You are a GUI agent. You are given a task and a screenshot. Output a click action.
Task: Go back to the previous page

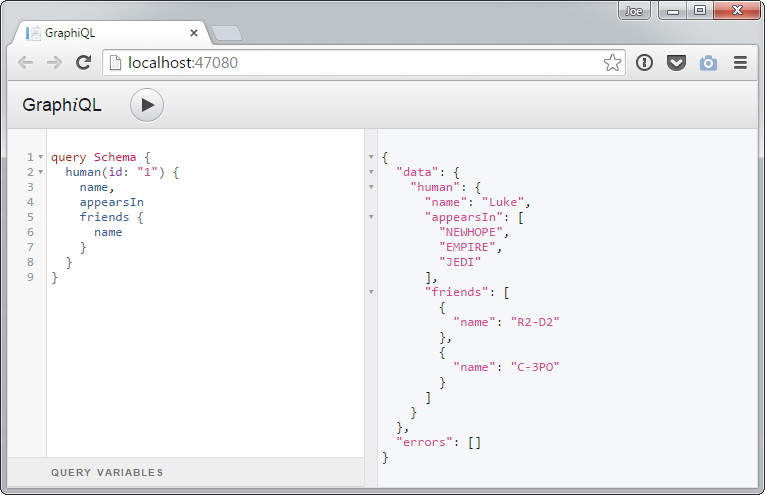[x=25, y=62]
